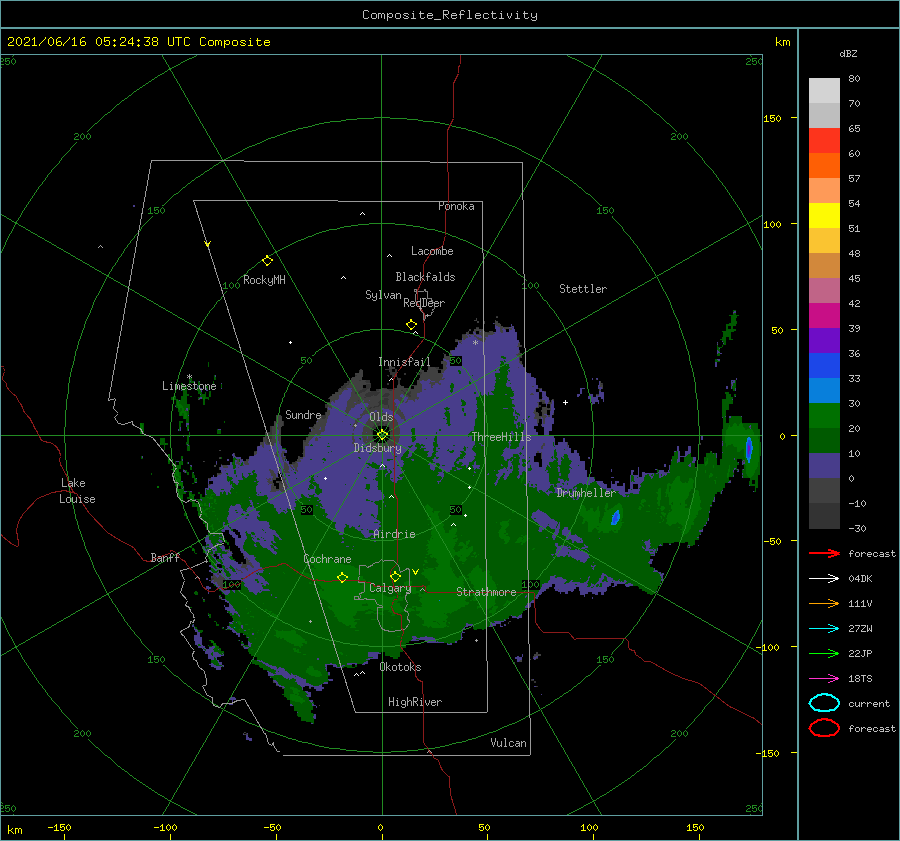Click the yellow color swatch for 54 dBZ

tap(824, 215)
